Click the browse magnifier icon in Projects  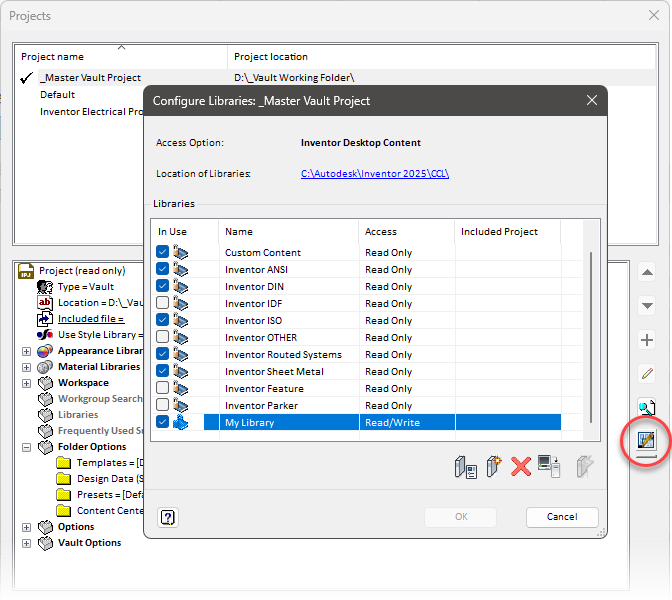pyautogui.click(x=647, y=407)
